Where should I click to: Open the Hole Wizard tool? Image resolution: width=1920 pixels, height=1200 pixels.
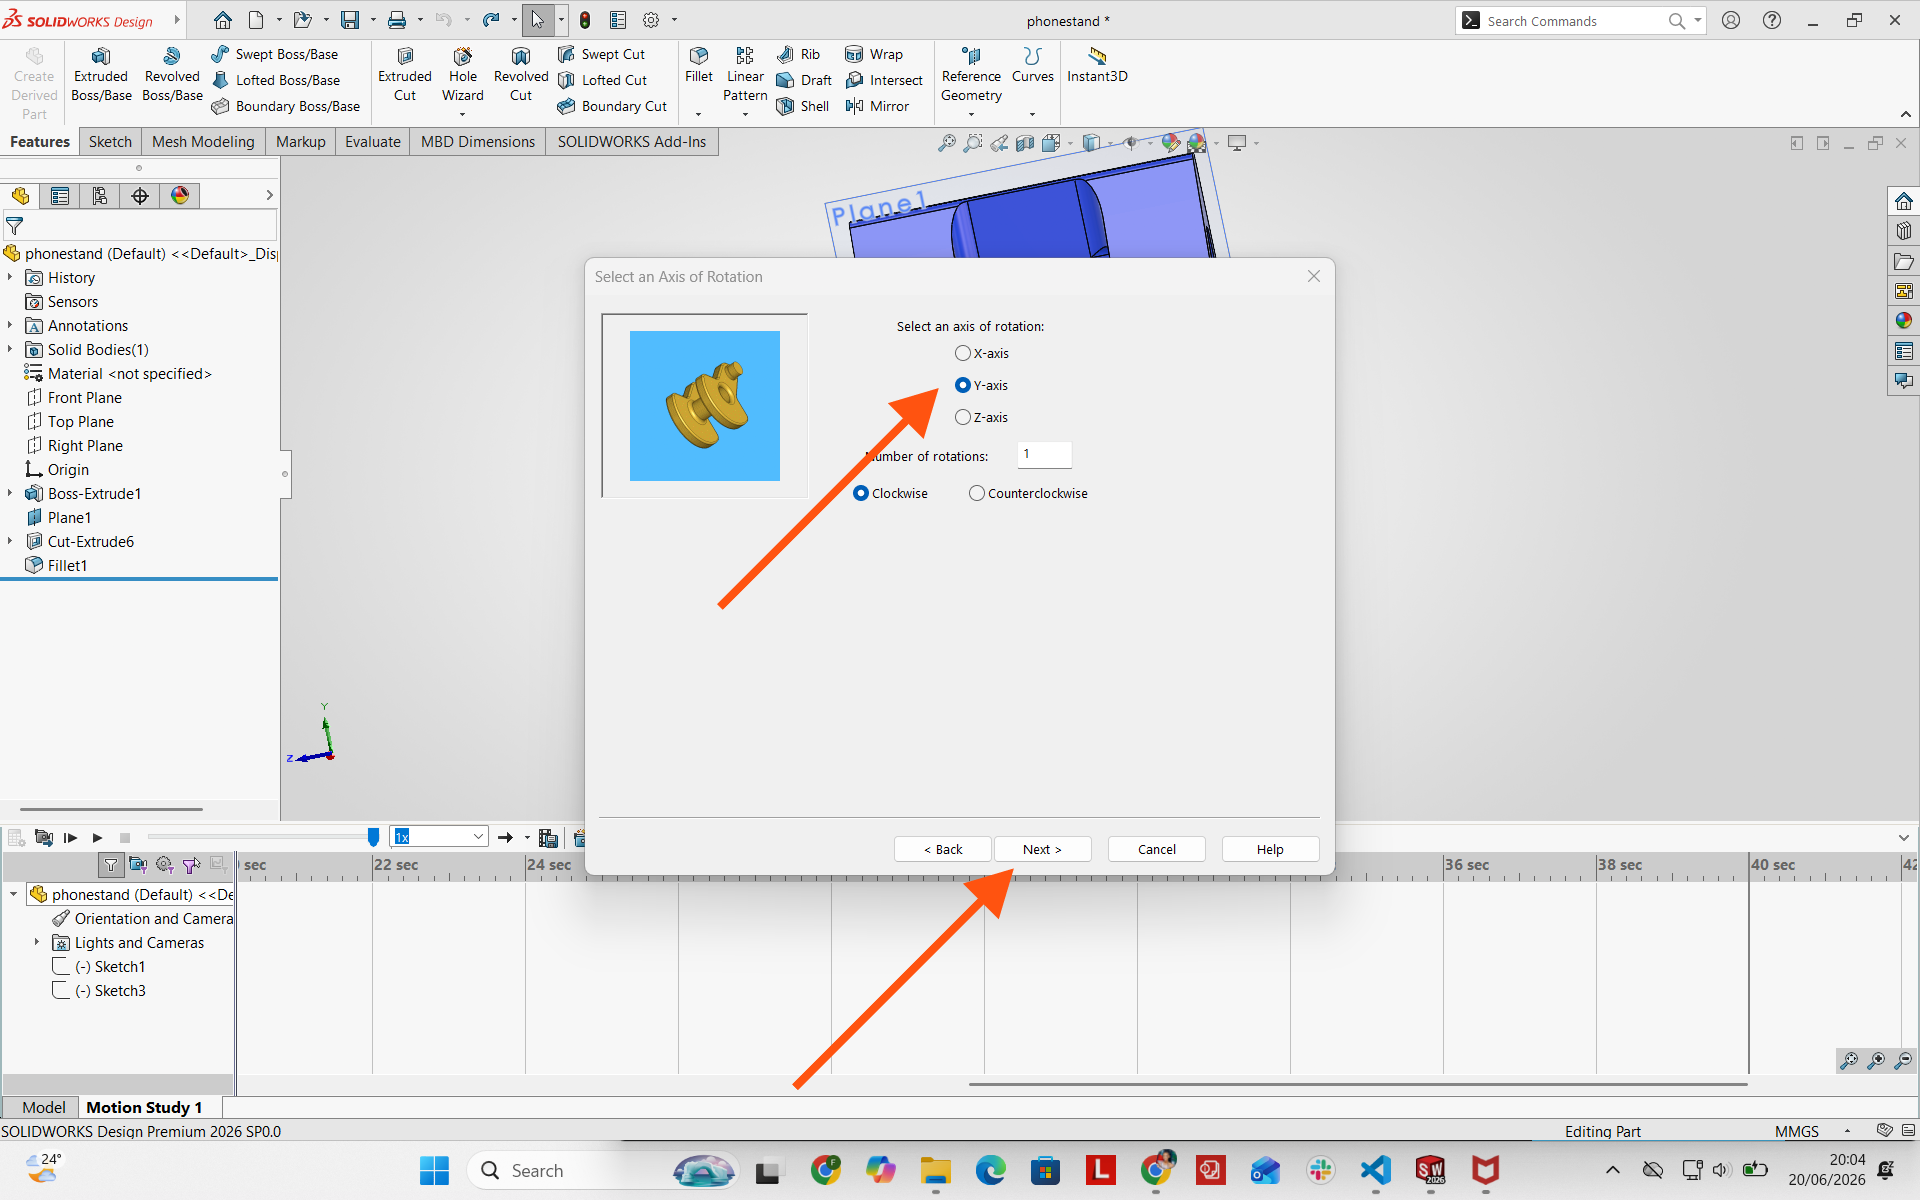pos(463,75)
